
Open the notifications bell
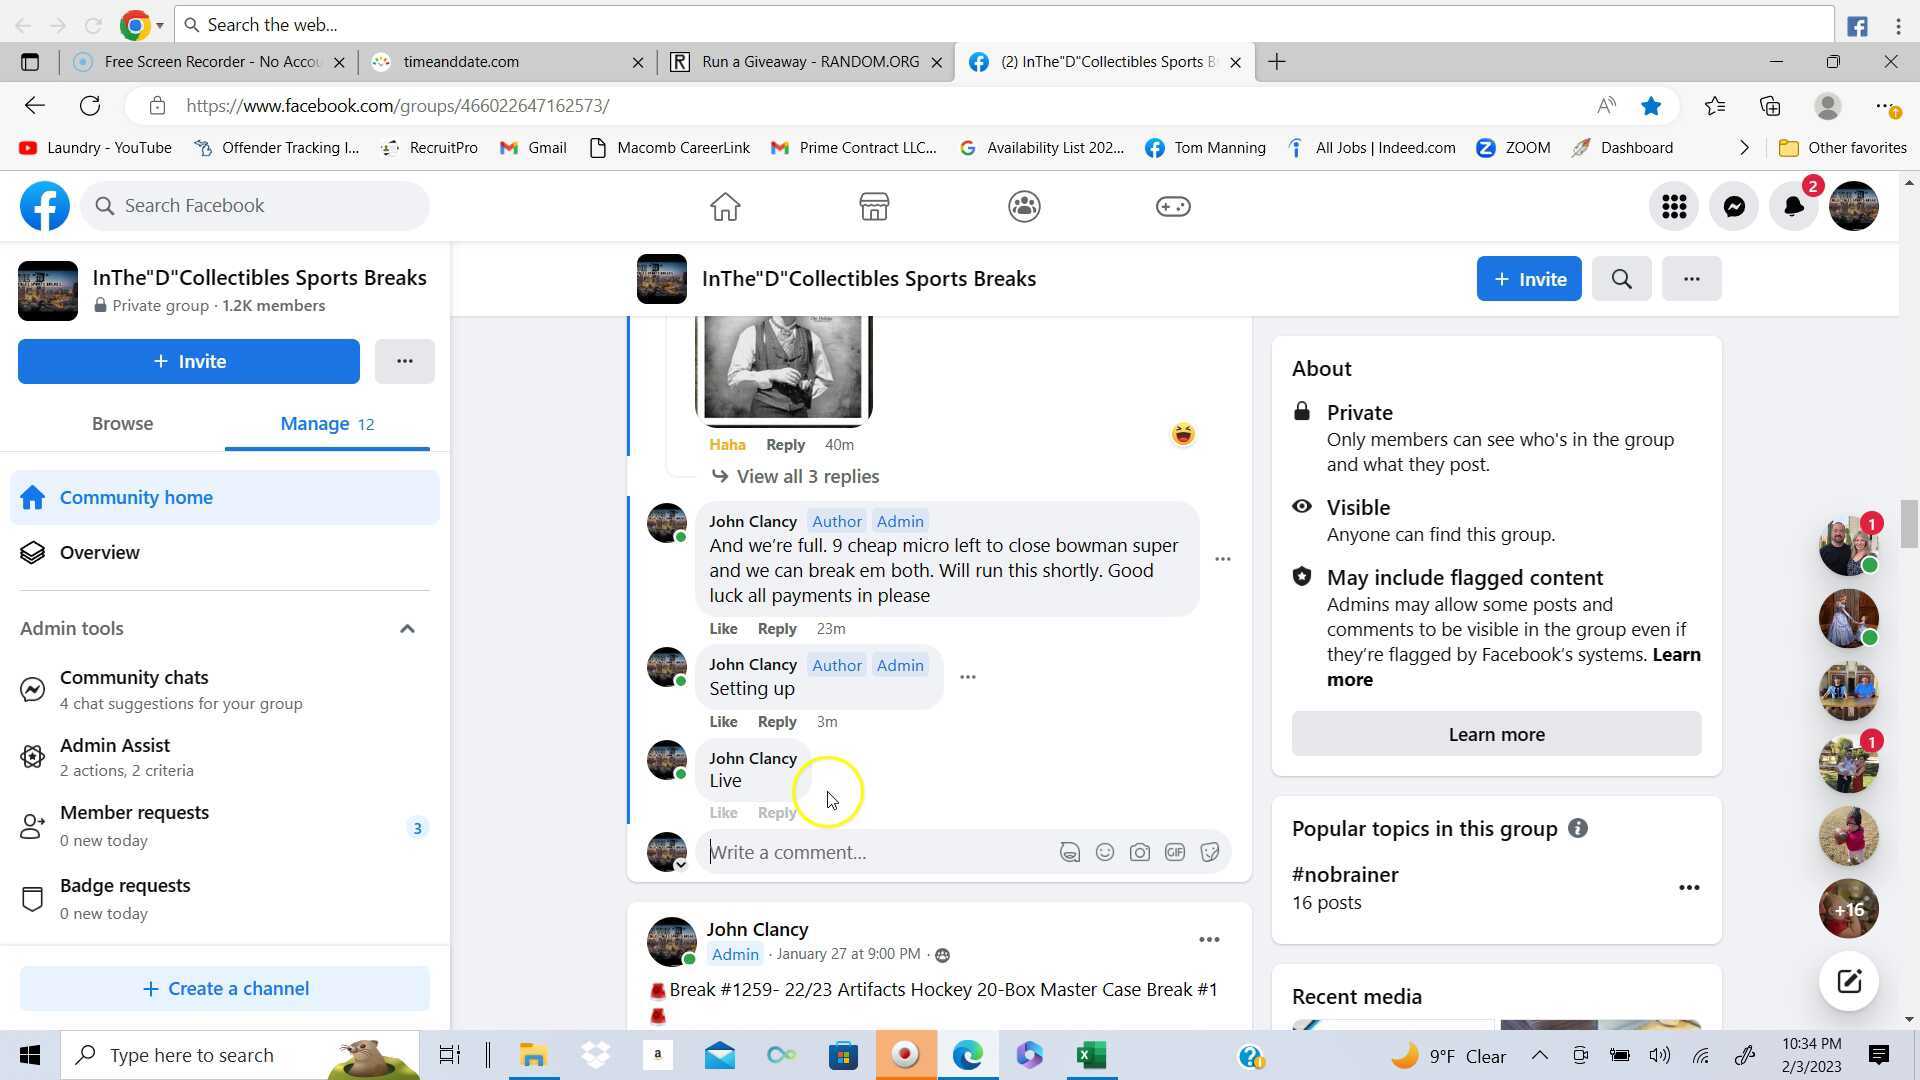click(1793, 207)
